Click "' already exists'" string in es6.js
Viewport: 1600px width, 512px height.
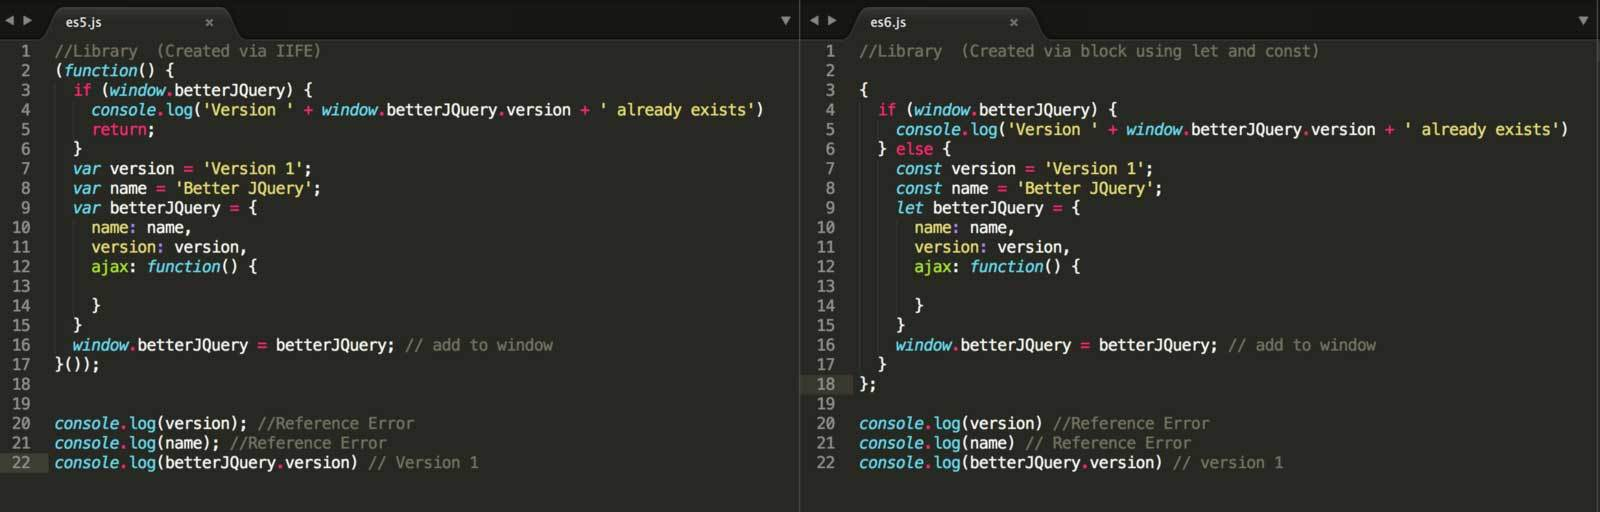pyautogui.click(x=1480, y=129)
